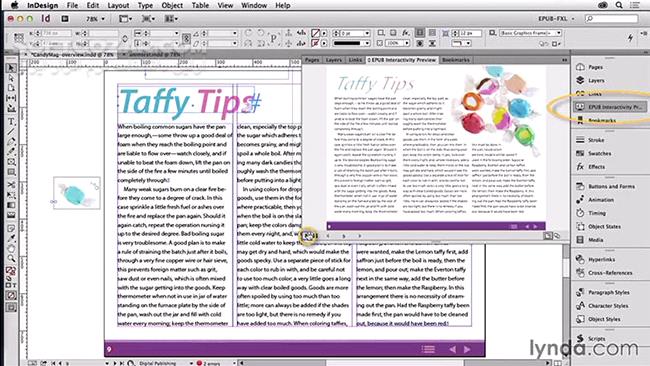
Task: Open the Window menu
Action: click(x=254, y=5)
